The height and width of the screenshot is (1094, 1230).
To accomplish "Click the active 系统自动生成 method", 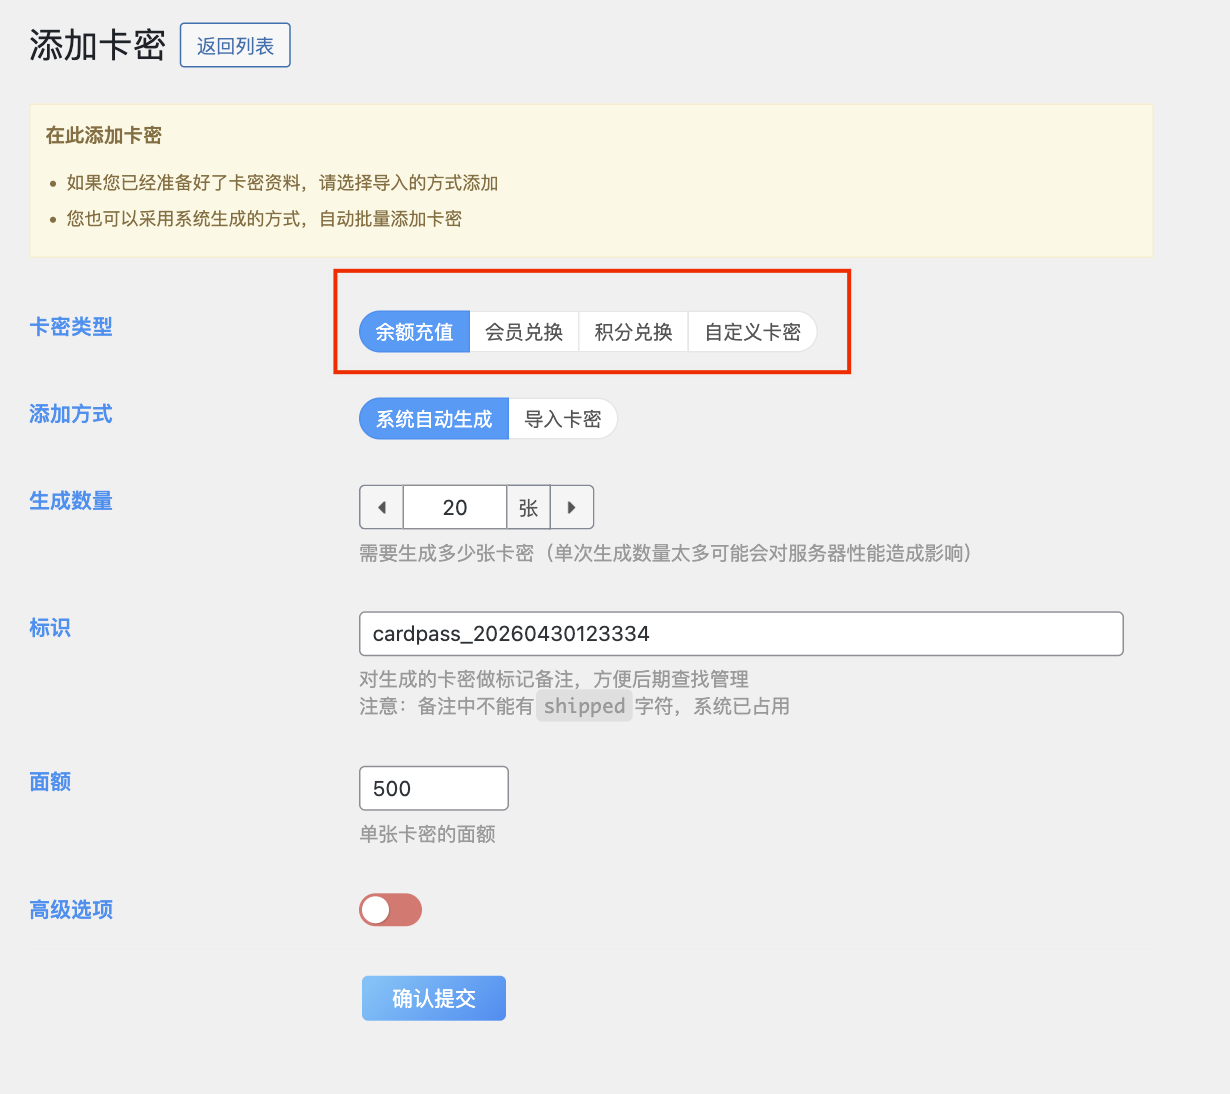I will tap(433, 418).
